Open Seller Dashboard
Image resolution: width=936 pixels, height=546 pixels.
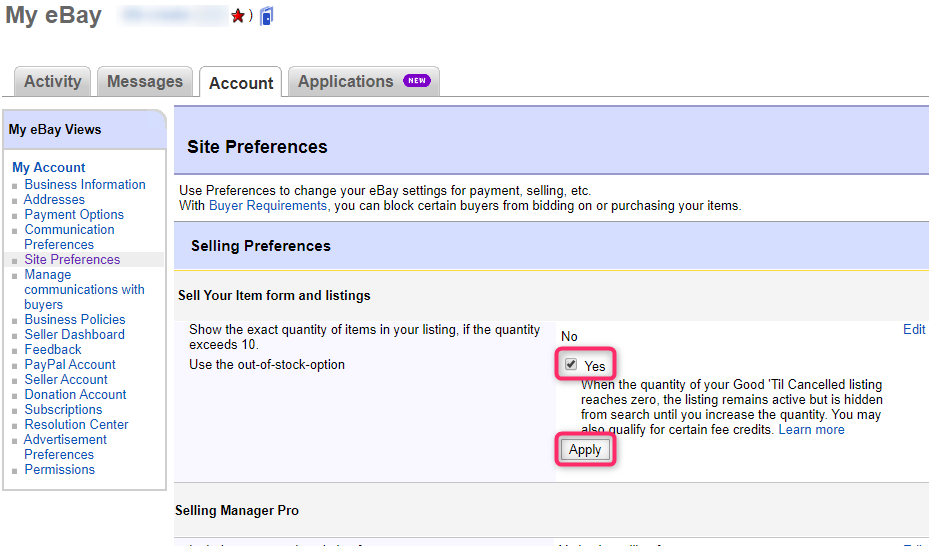tap(75, 334)
